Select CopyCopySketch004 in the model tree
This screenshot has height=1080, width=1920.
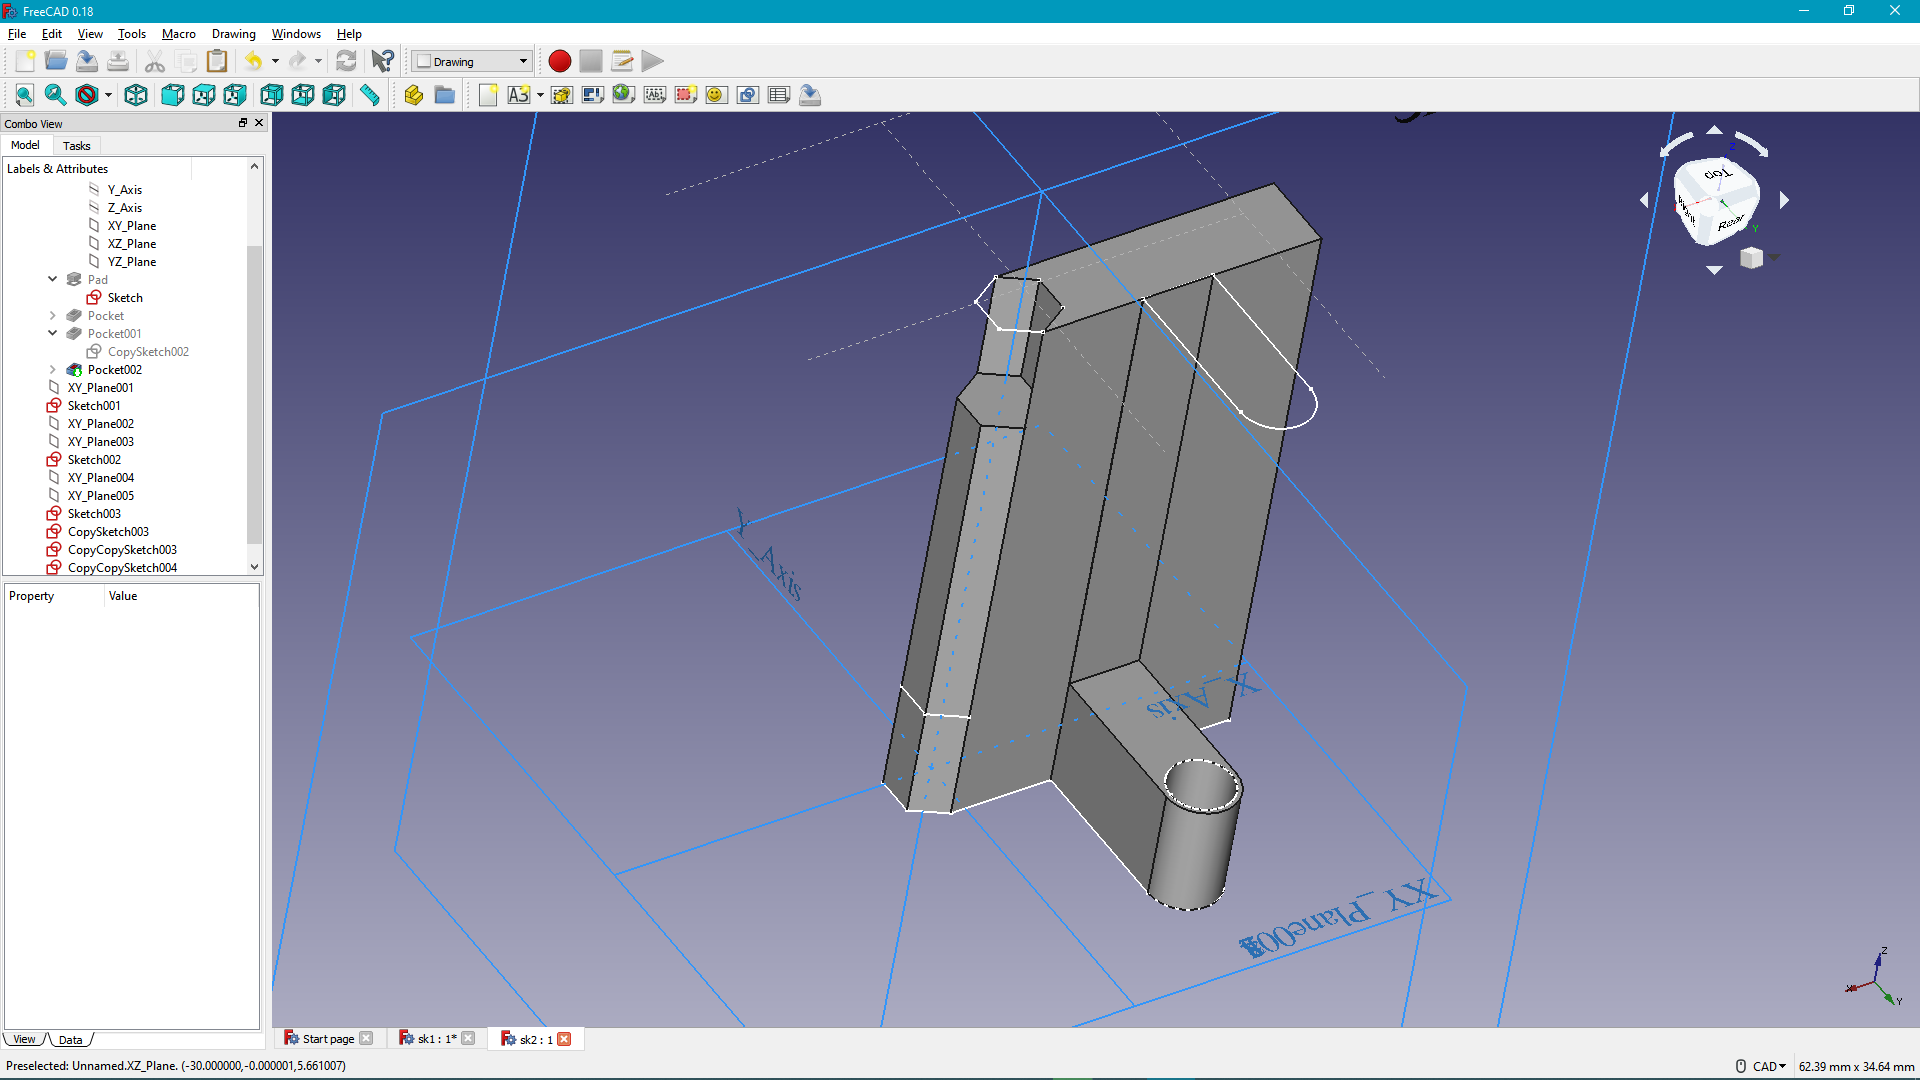tap(122, 567)
